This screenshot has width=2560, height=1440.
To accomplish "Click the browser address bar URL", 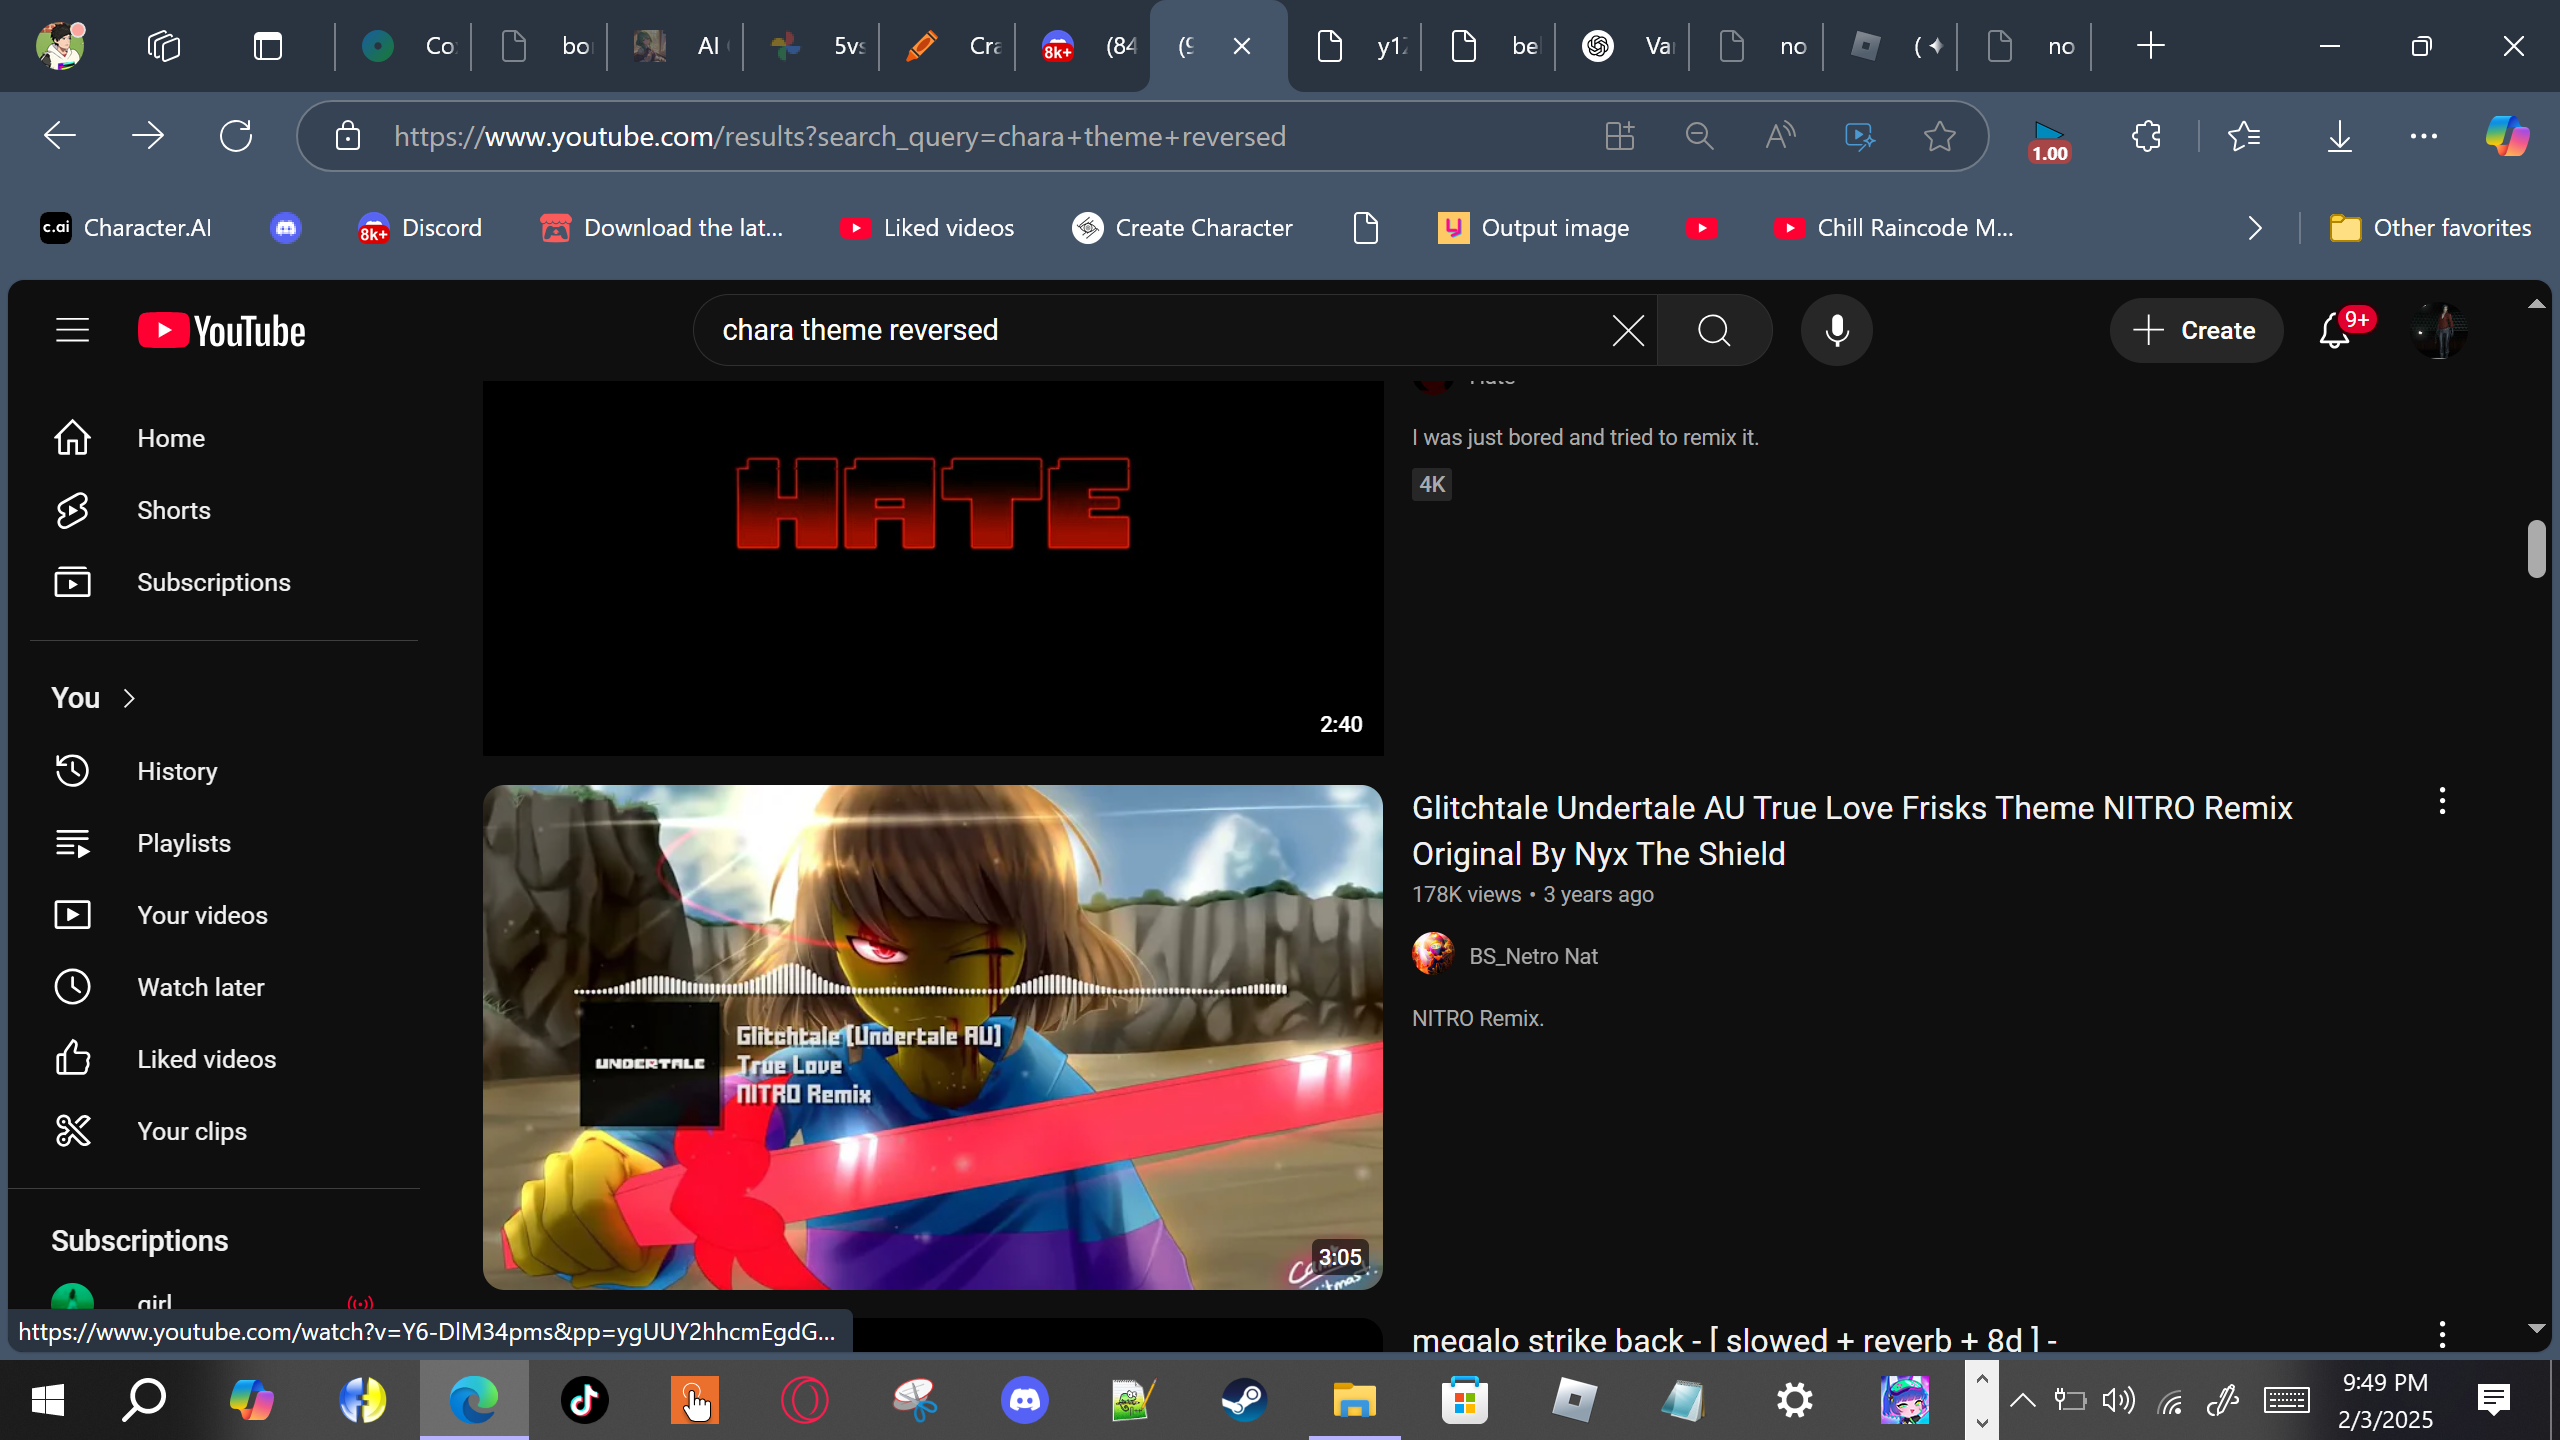I will pos(839,136).
